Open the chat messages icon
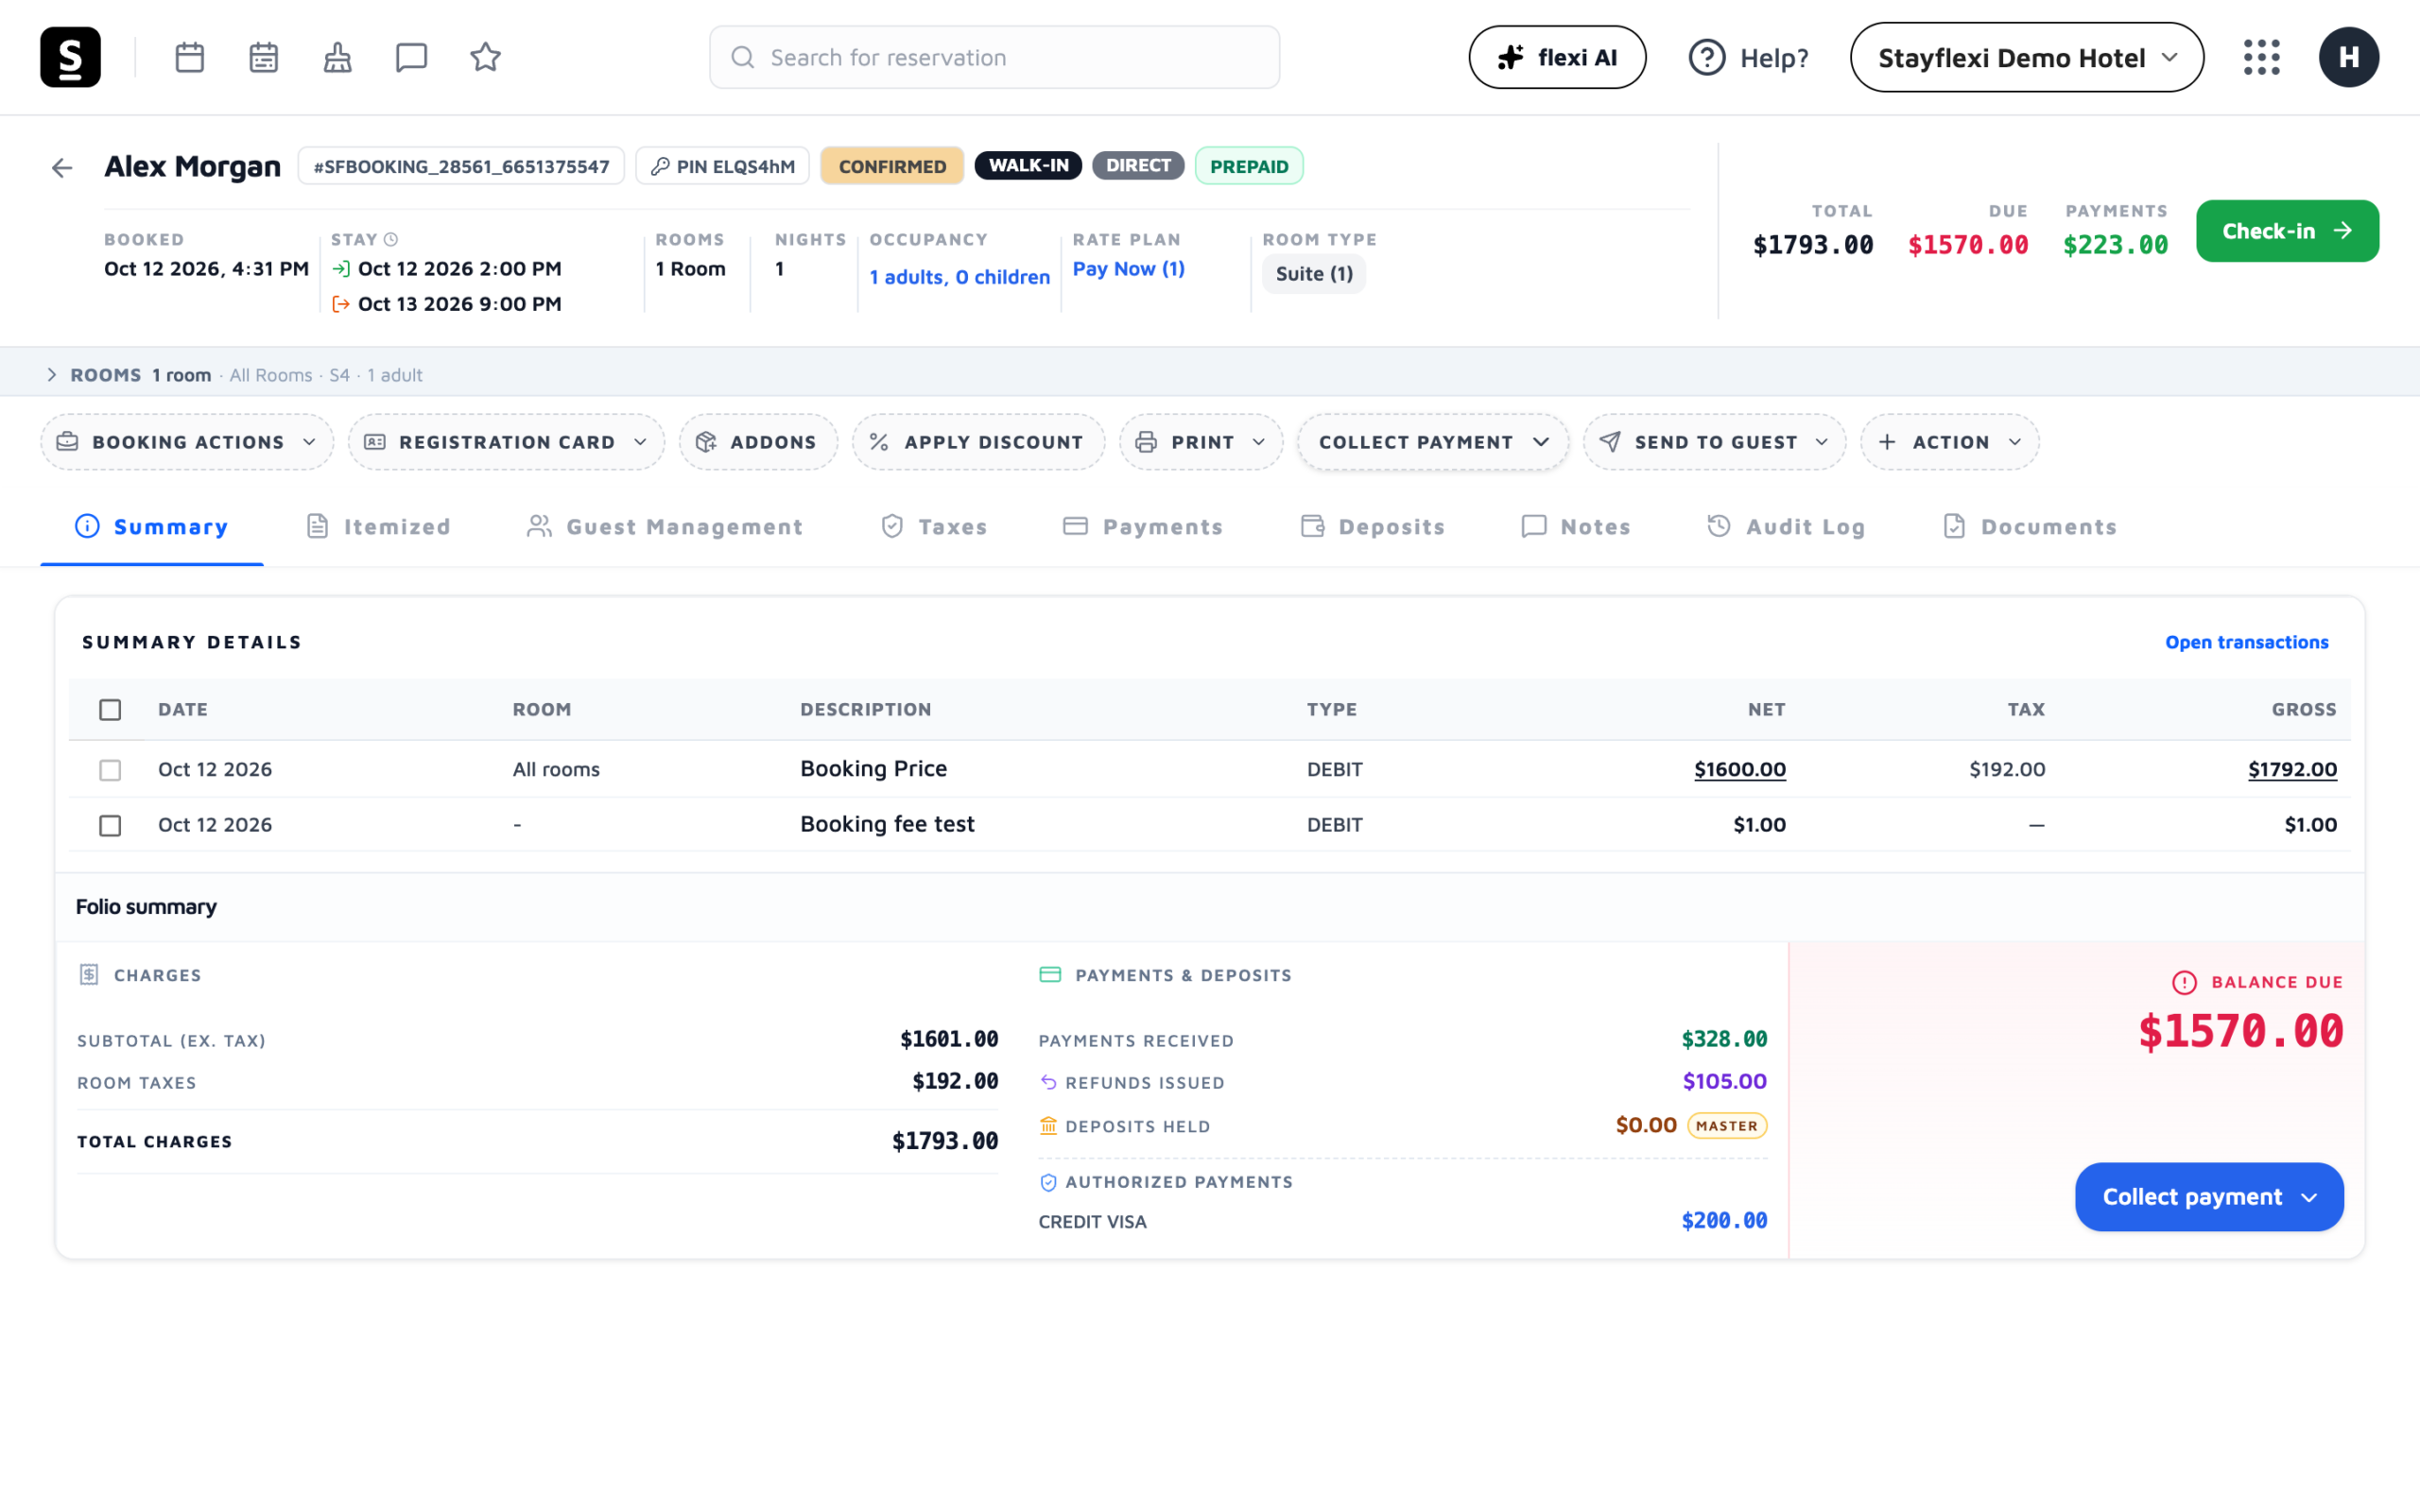The height and width of the screenshot is (1512, 2420). (412, 57)
